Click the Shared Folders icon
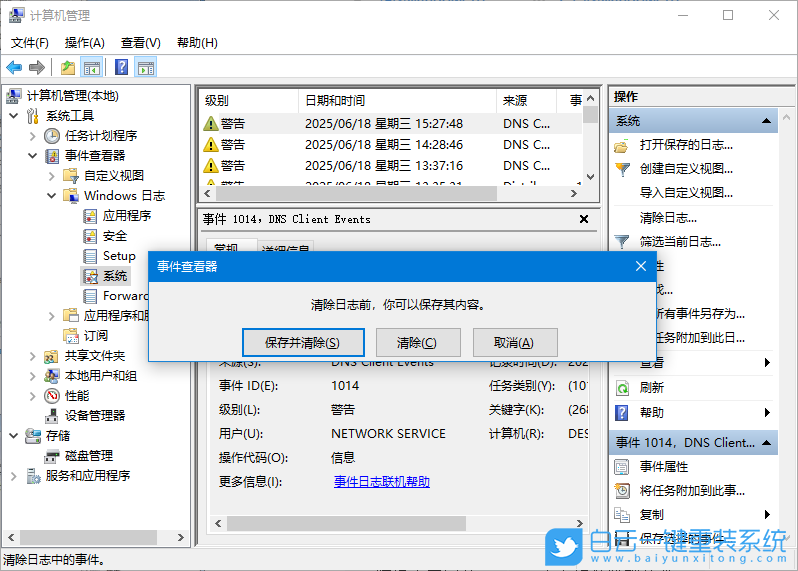The width and height of the screenshot is (798, 571). coord(51,356)
